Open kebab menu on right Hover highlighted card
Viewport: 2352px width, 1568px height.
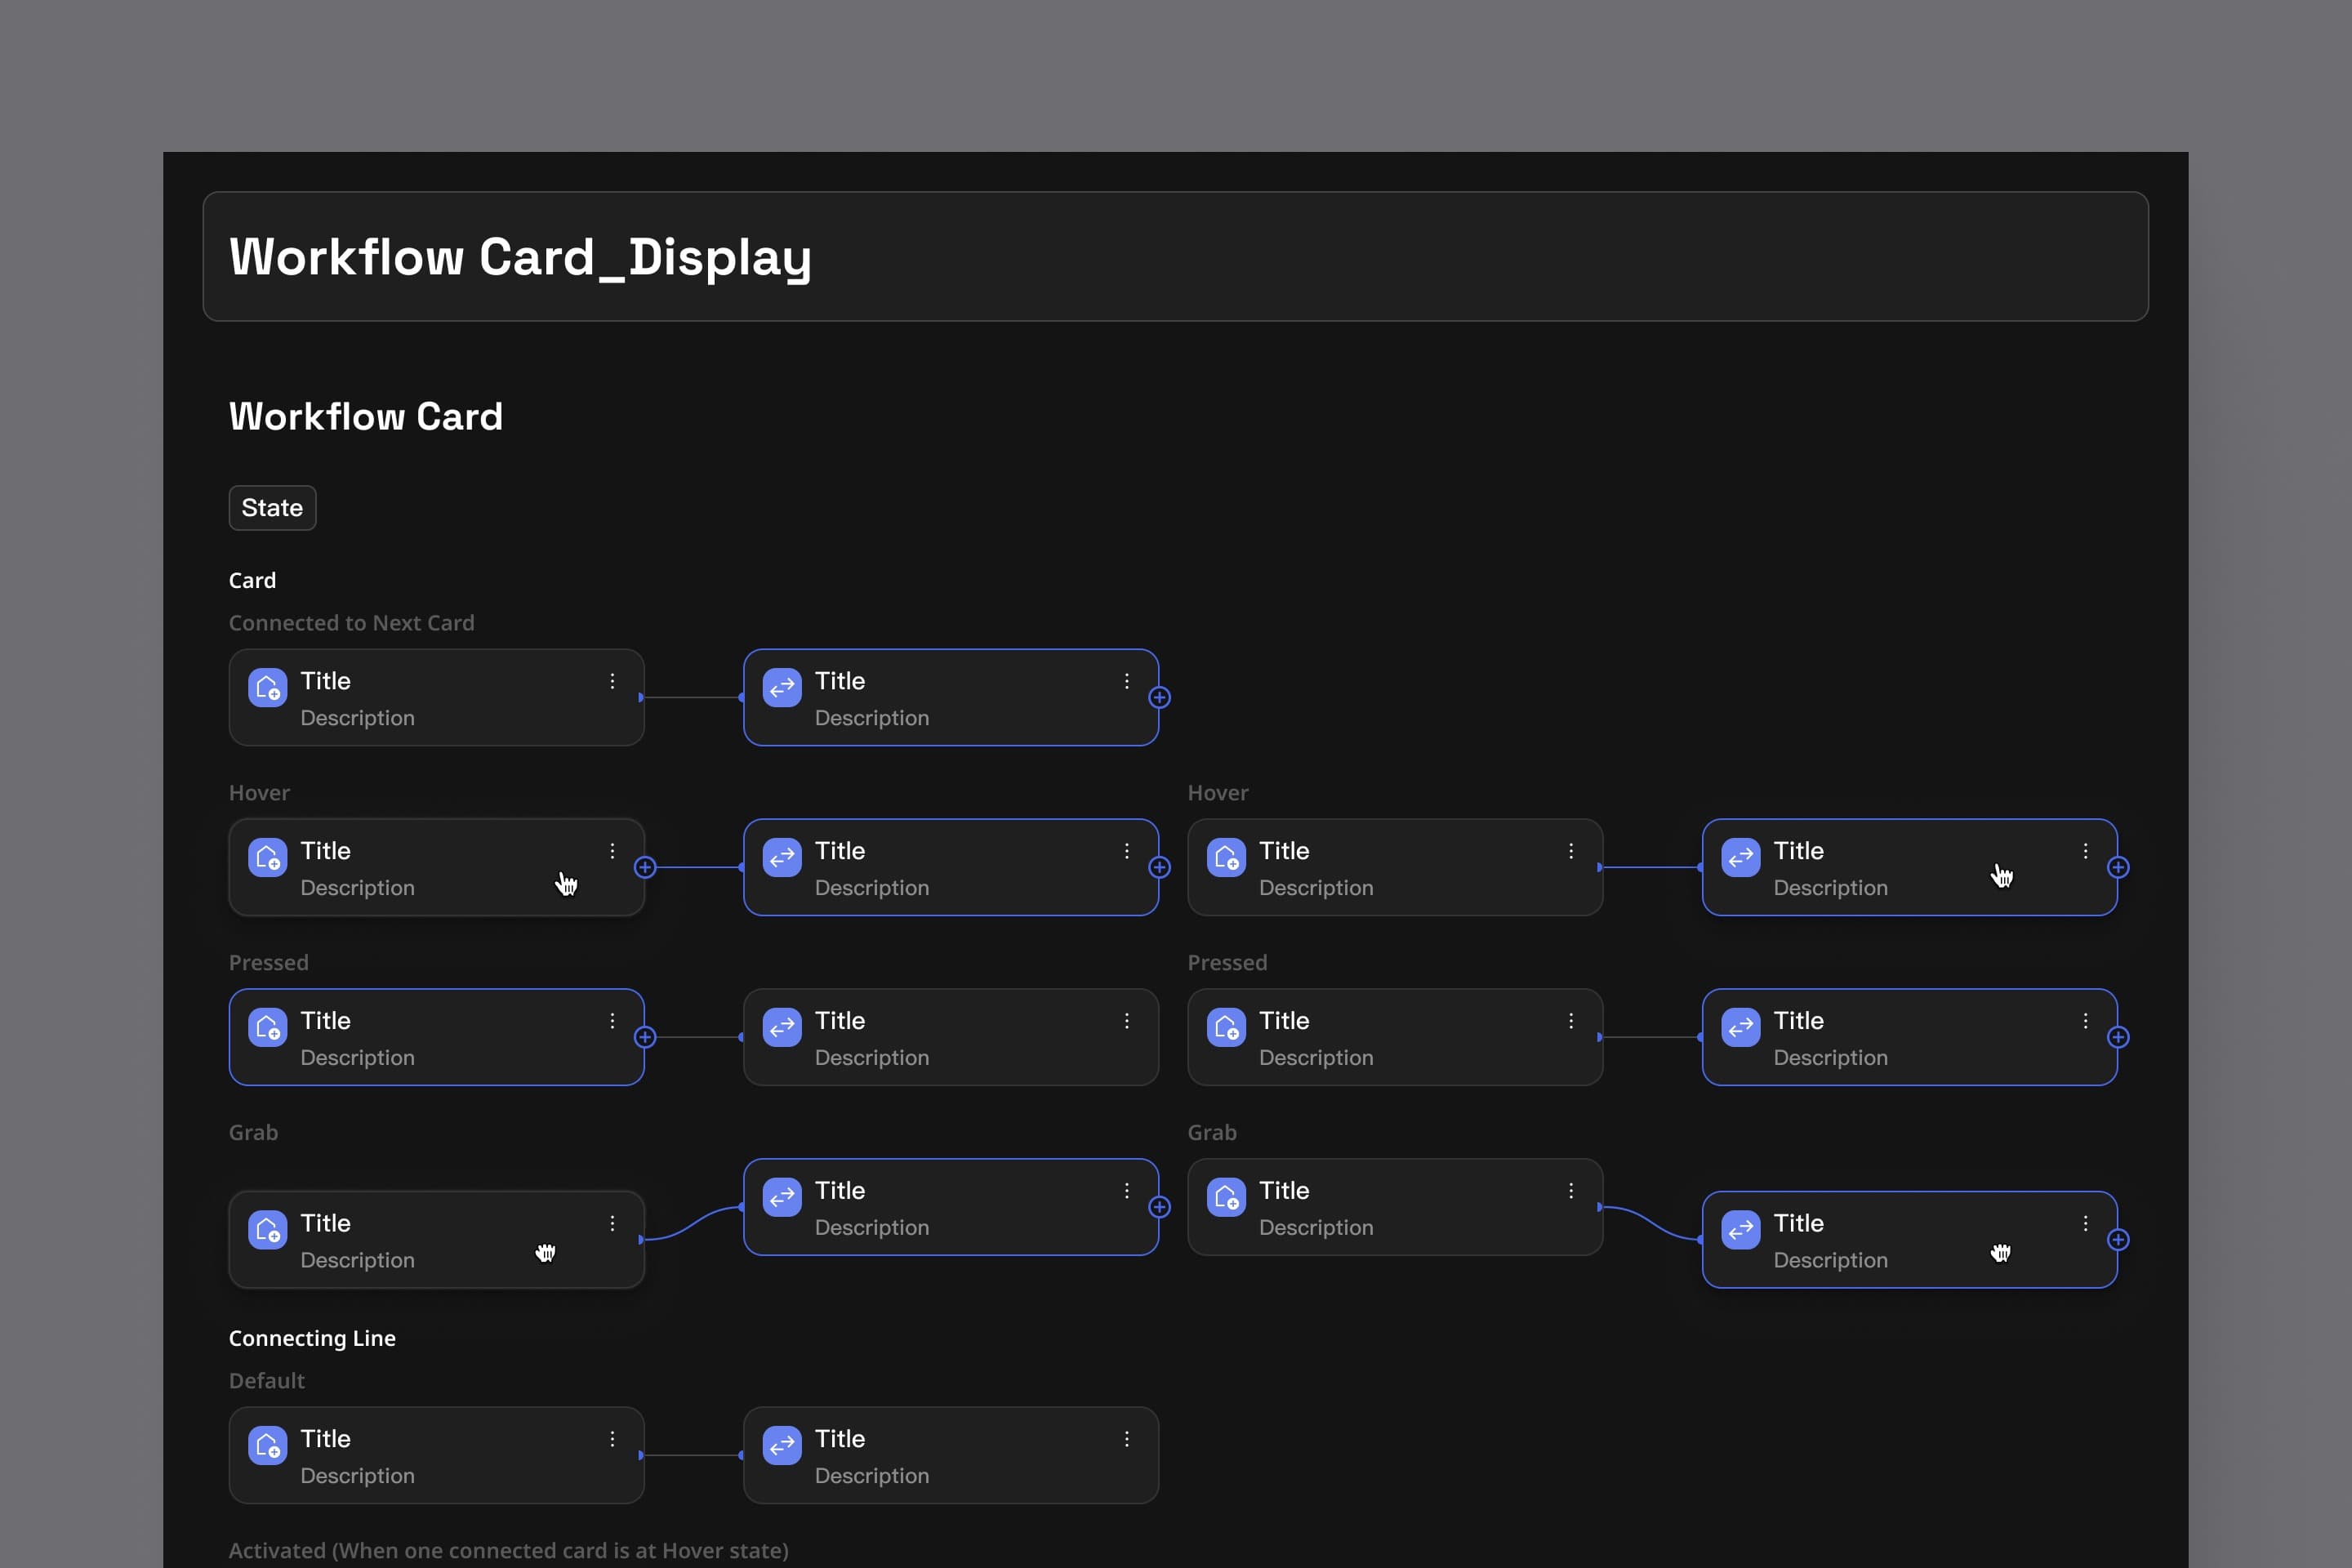click(x=2085, y=851)
